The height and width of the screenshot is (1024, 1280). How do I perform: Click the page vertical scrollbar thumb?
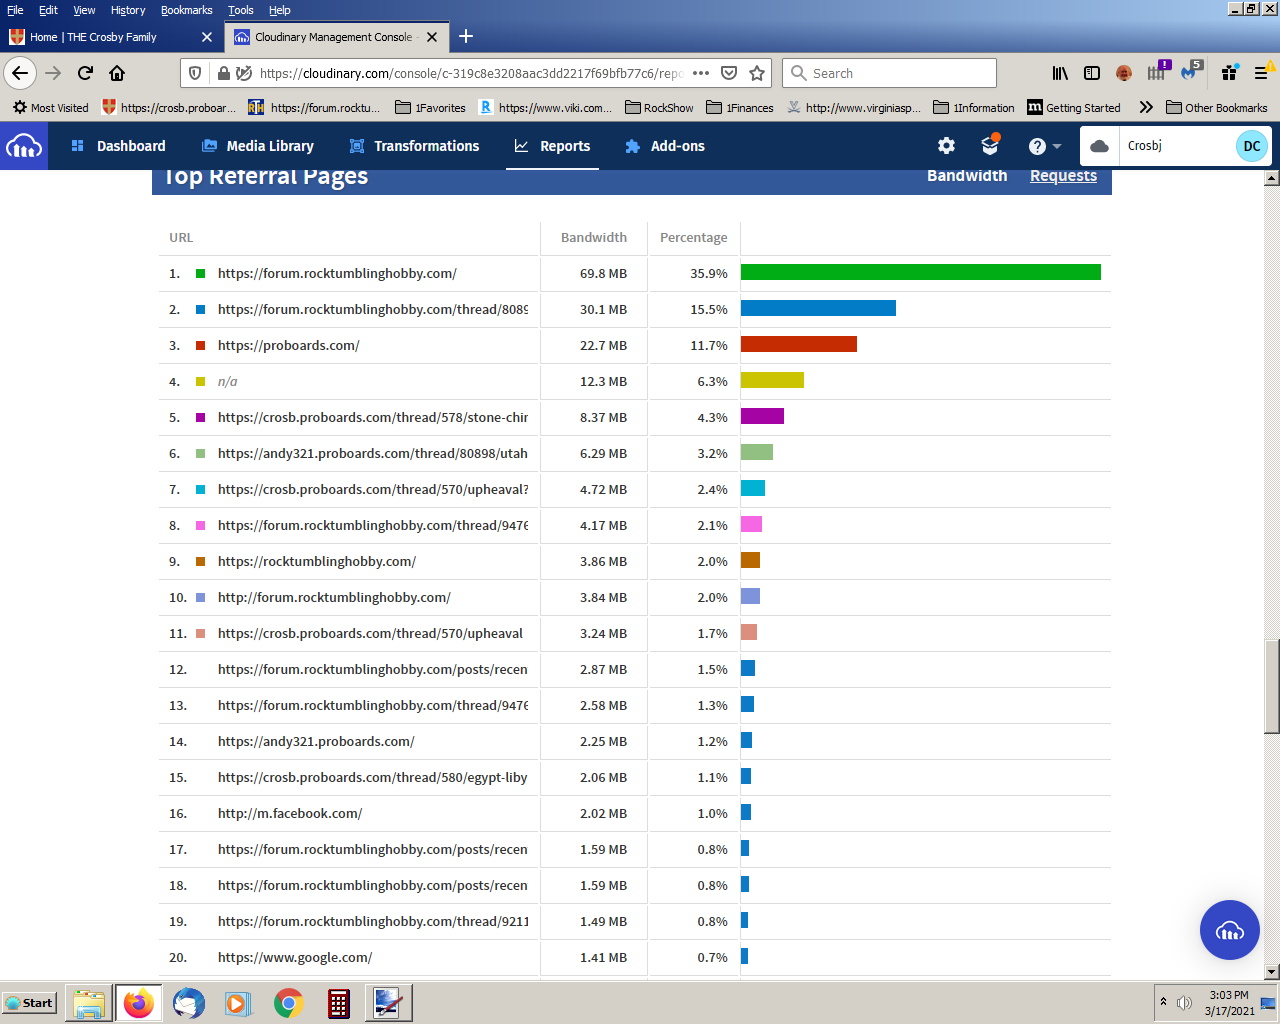click(x=1272, y=686)
